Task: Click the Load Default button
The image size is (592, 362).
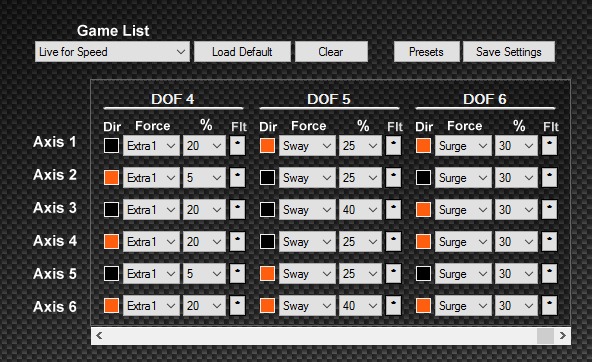Action: (242, 52)
